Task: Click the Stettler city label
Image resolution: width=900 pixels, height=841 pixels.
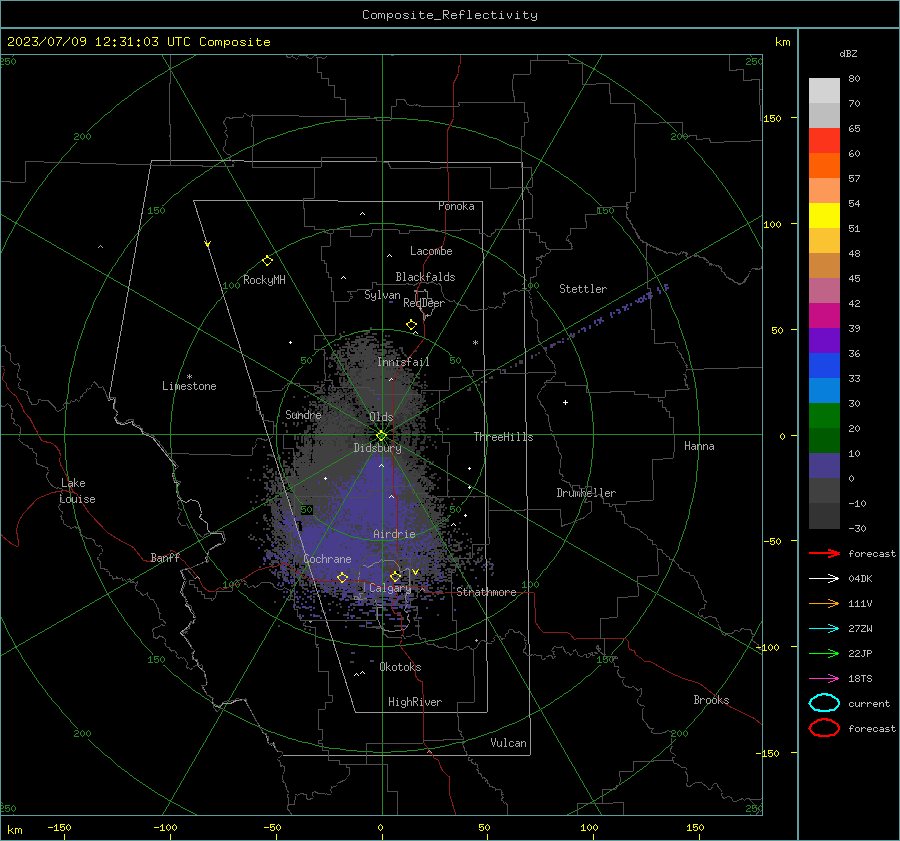Action: tap(583, 289)
